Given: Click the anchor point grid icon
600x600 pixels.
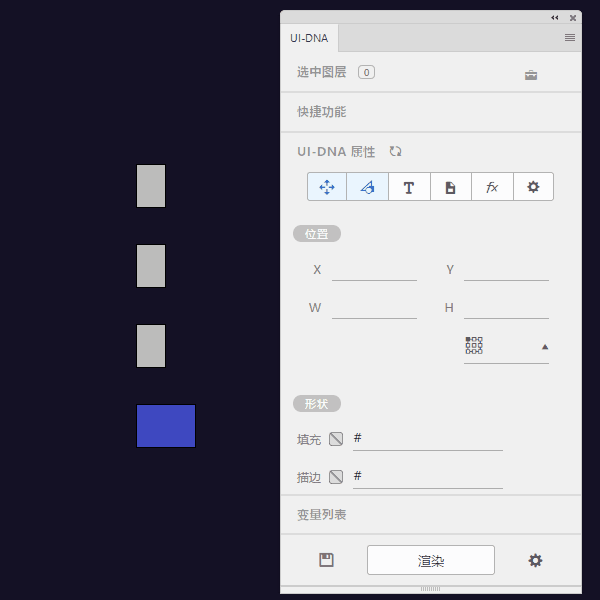Looking at the screenshot, I should [474, 346].
